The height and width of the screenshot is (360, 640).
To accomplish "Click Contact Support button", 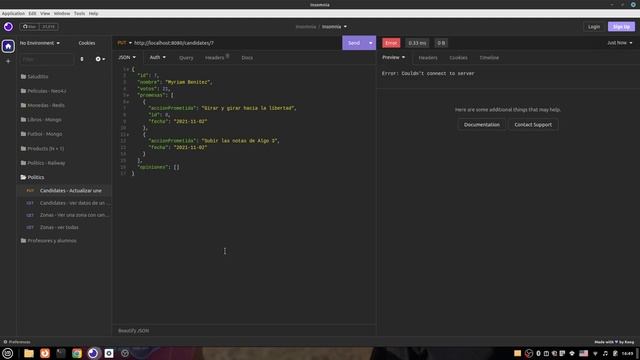I will pos(533,124).
